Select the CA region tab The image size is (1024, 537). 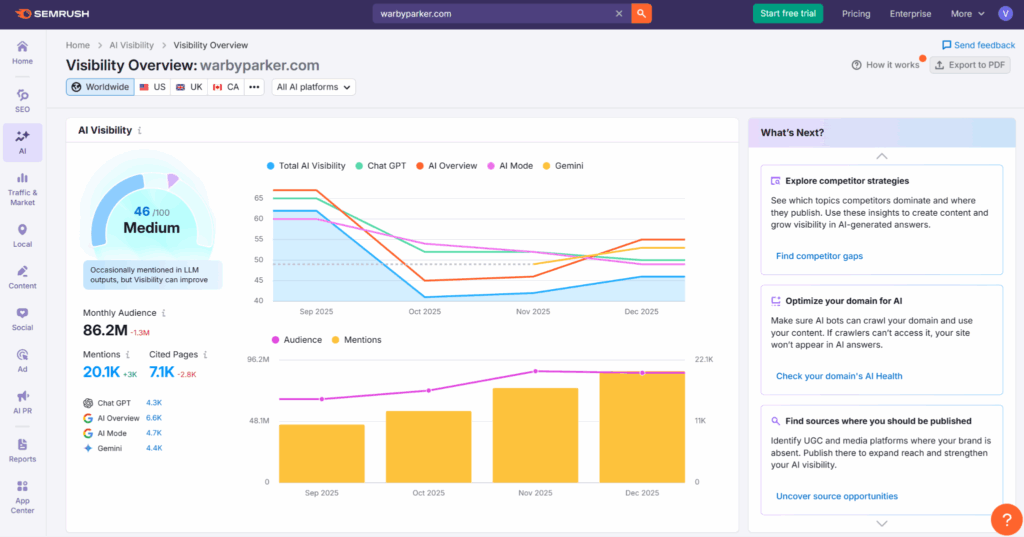pyautogui.click(x=226, y=87)
